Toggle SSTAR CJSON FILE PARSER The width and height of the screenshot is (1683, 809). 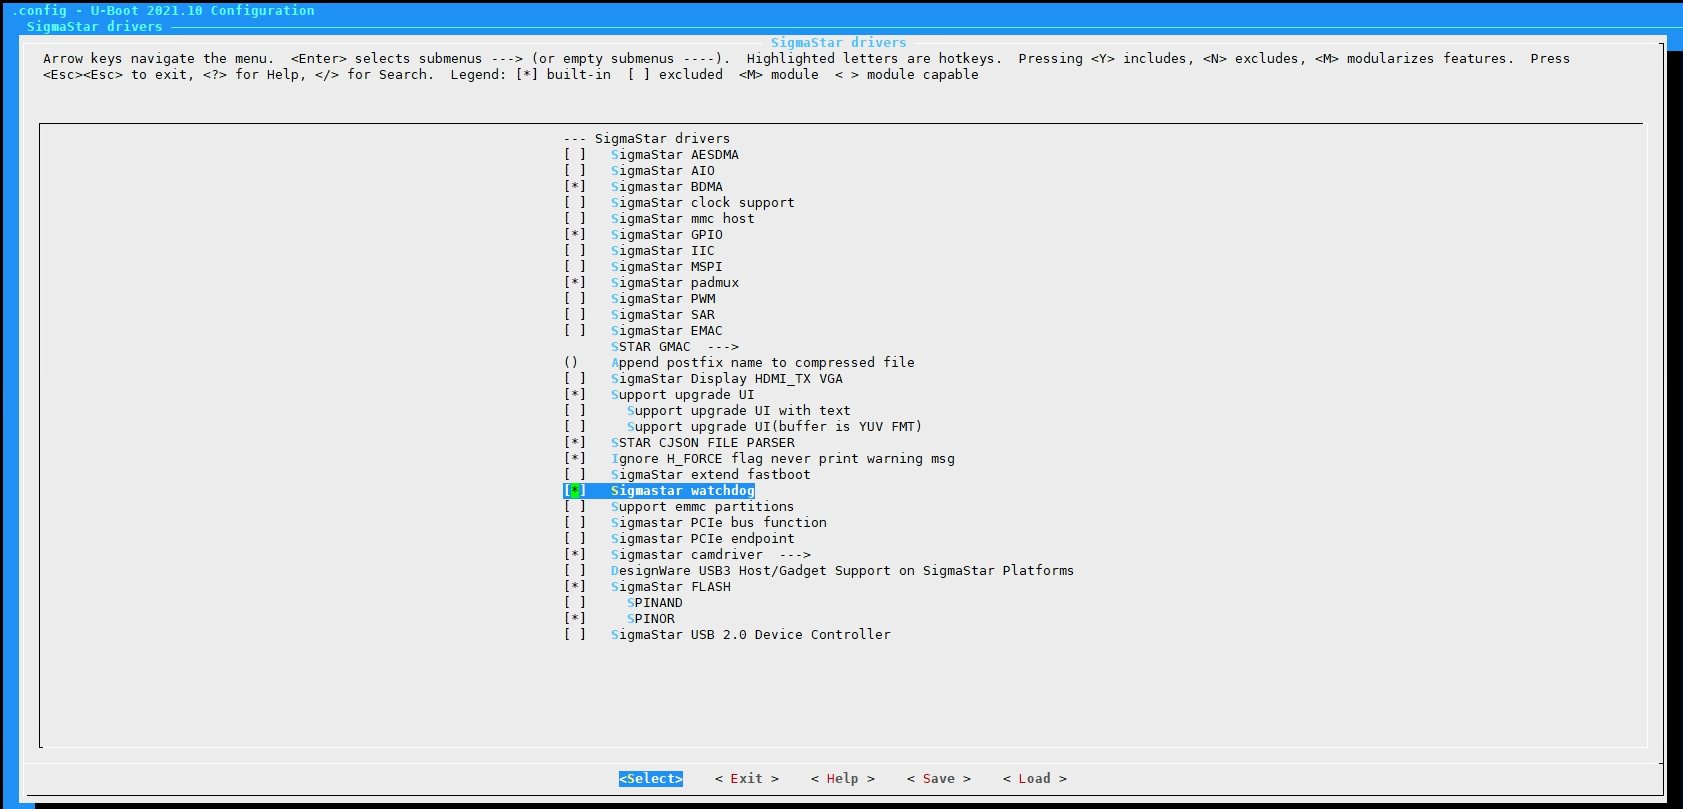(679, 443)
